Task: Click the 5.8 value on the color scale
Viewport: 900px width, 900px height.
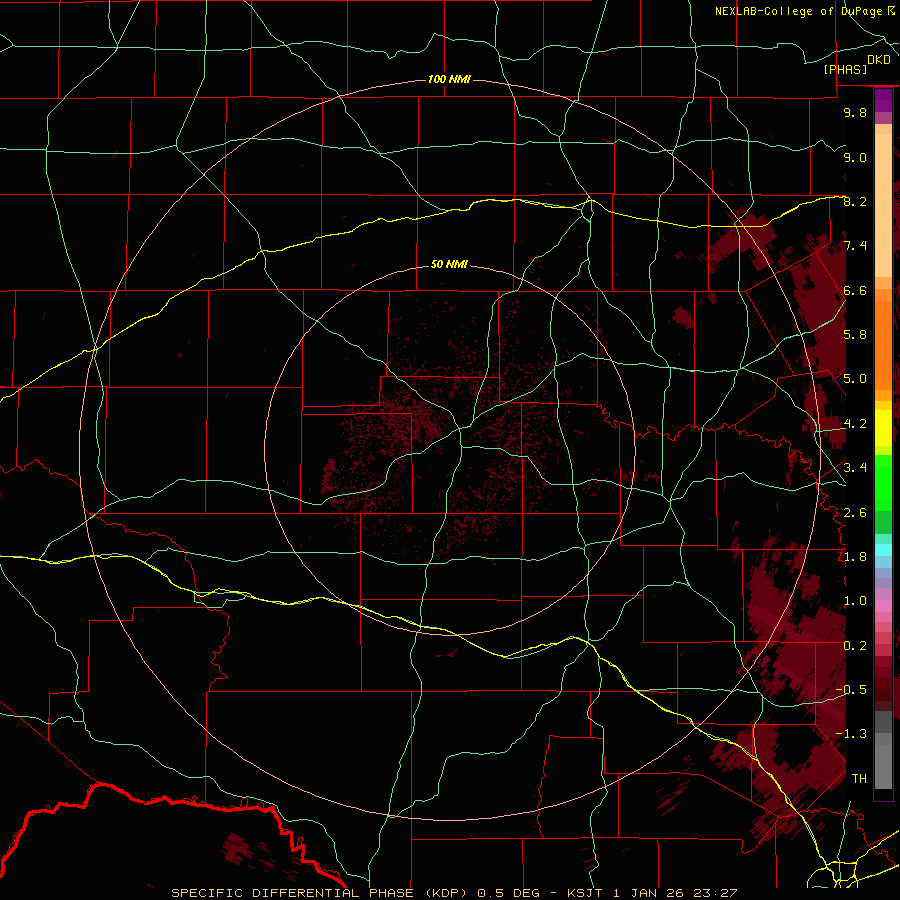Action: pyautogui.click(x=855, y=334)
